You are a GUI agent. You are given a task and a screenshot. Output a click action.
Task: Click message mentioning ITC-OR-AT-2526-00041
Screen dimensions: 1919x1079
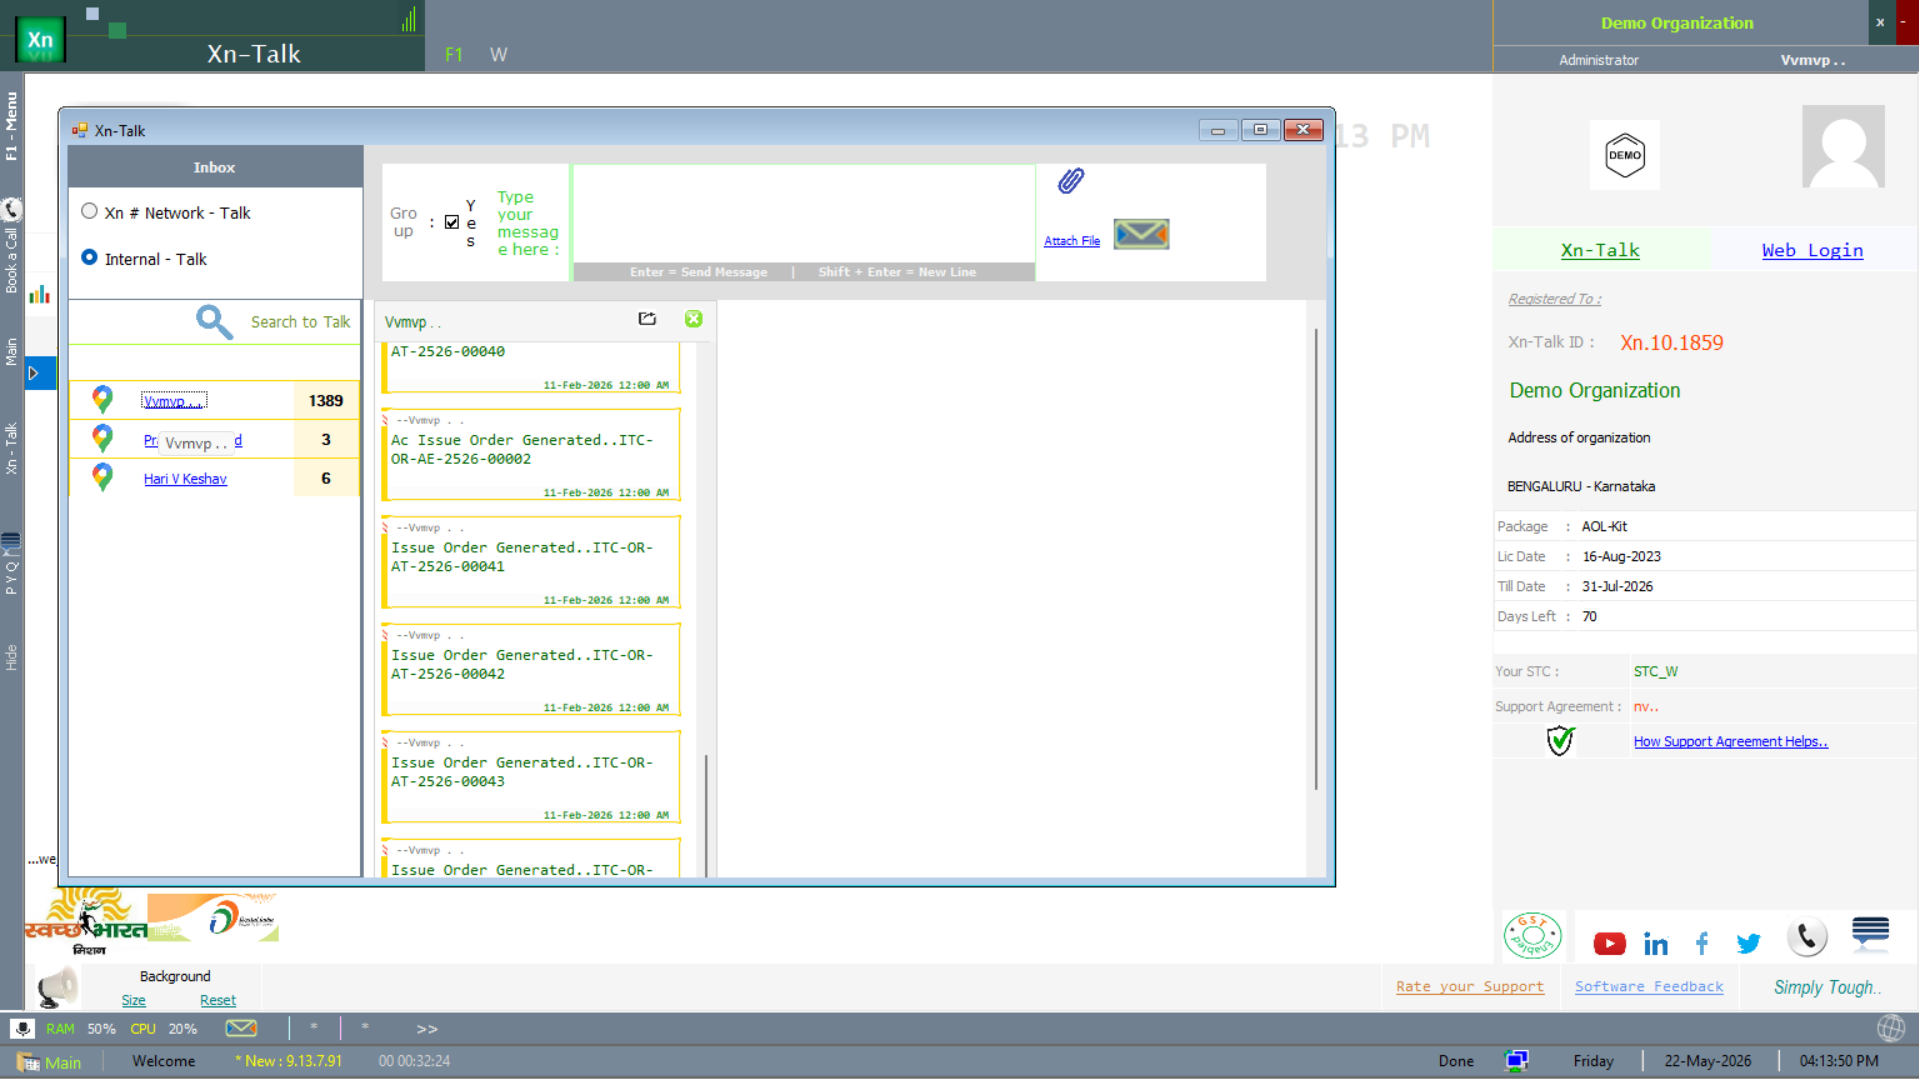(531, 562)
